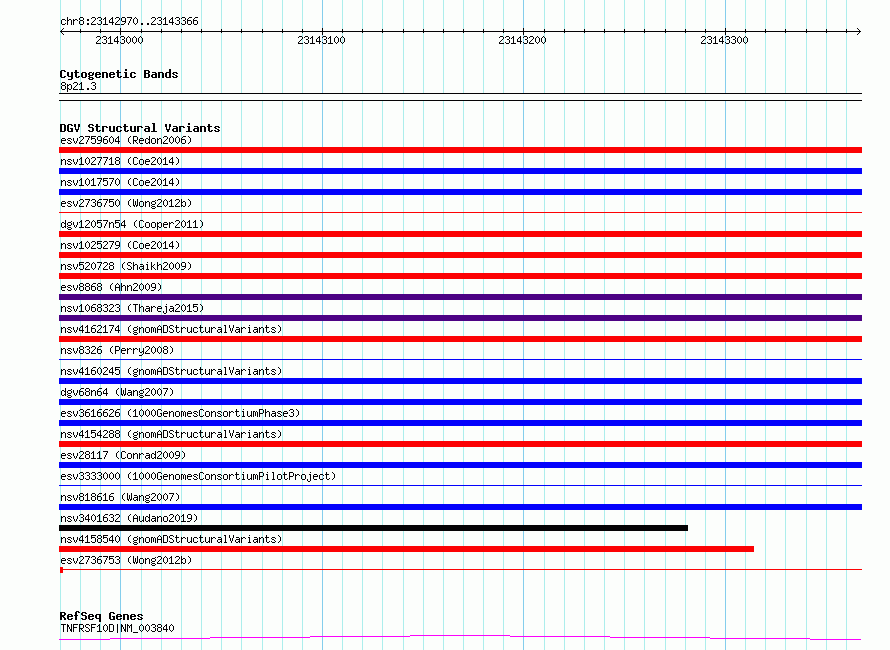
Task: Open the esv3333000 (1000GenomesConsortiumPilotProject) label
Action: coord(198,476)
